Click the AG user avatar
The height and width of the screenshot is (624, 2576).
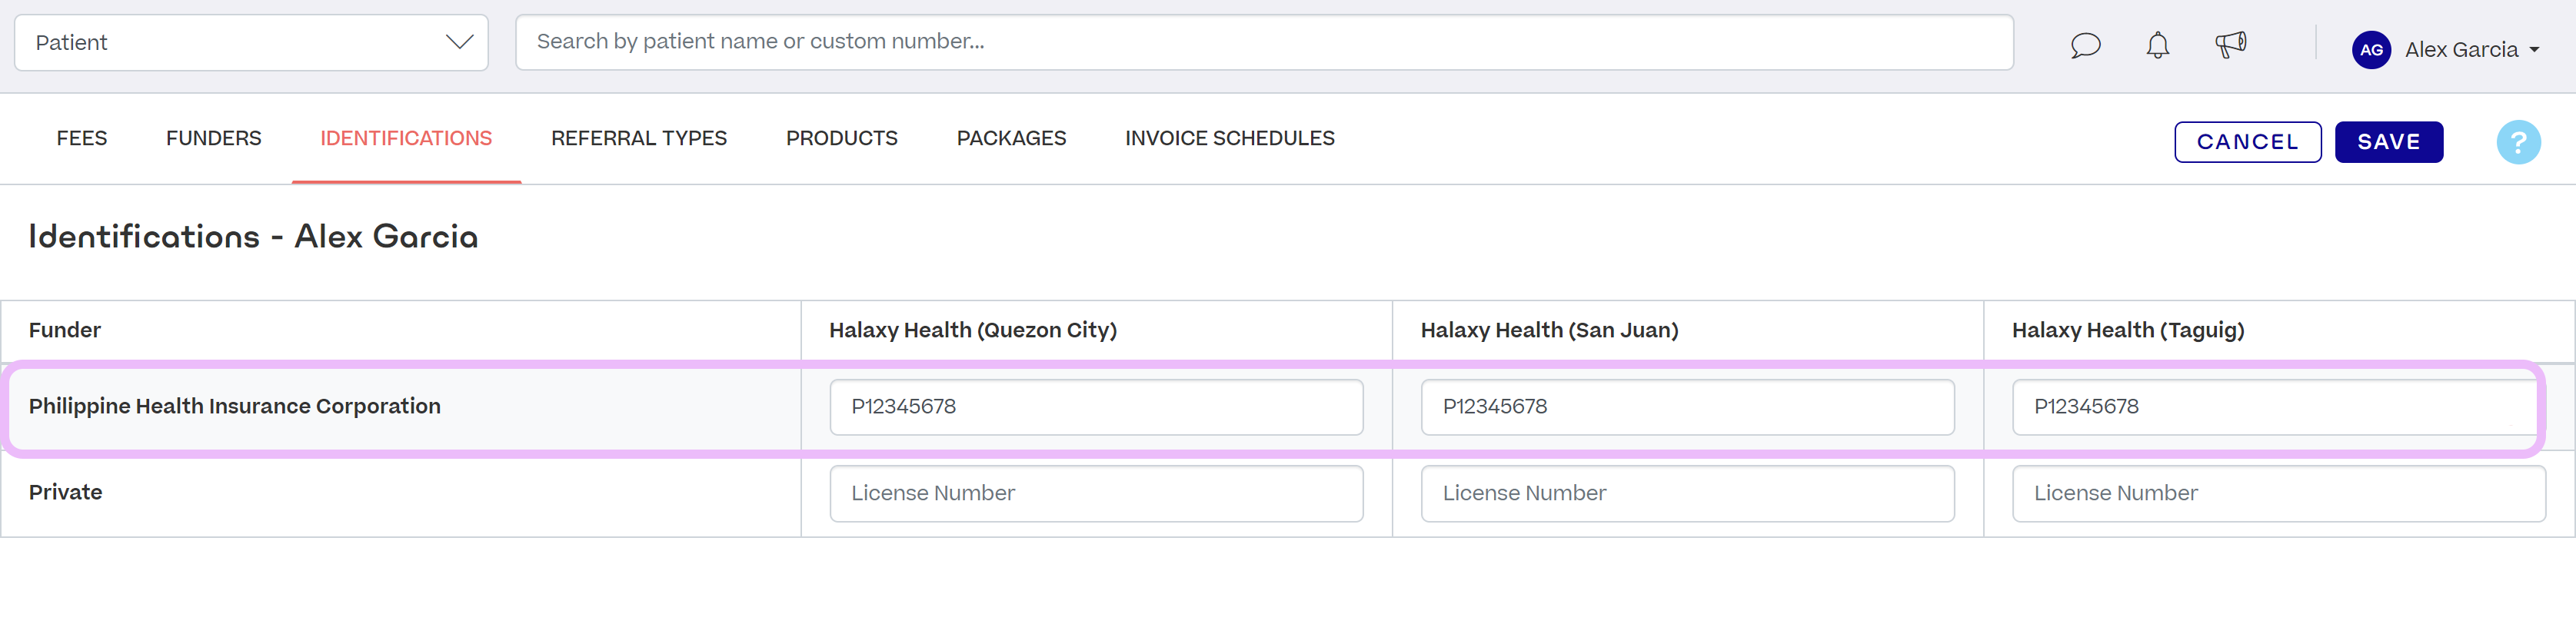2371,49
